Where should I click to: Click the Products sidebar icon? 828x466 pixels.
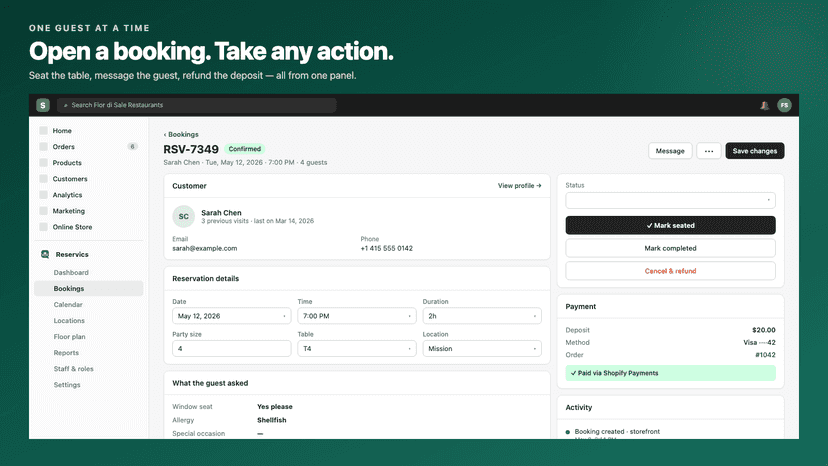[x=43, y=163]
